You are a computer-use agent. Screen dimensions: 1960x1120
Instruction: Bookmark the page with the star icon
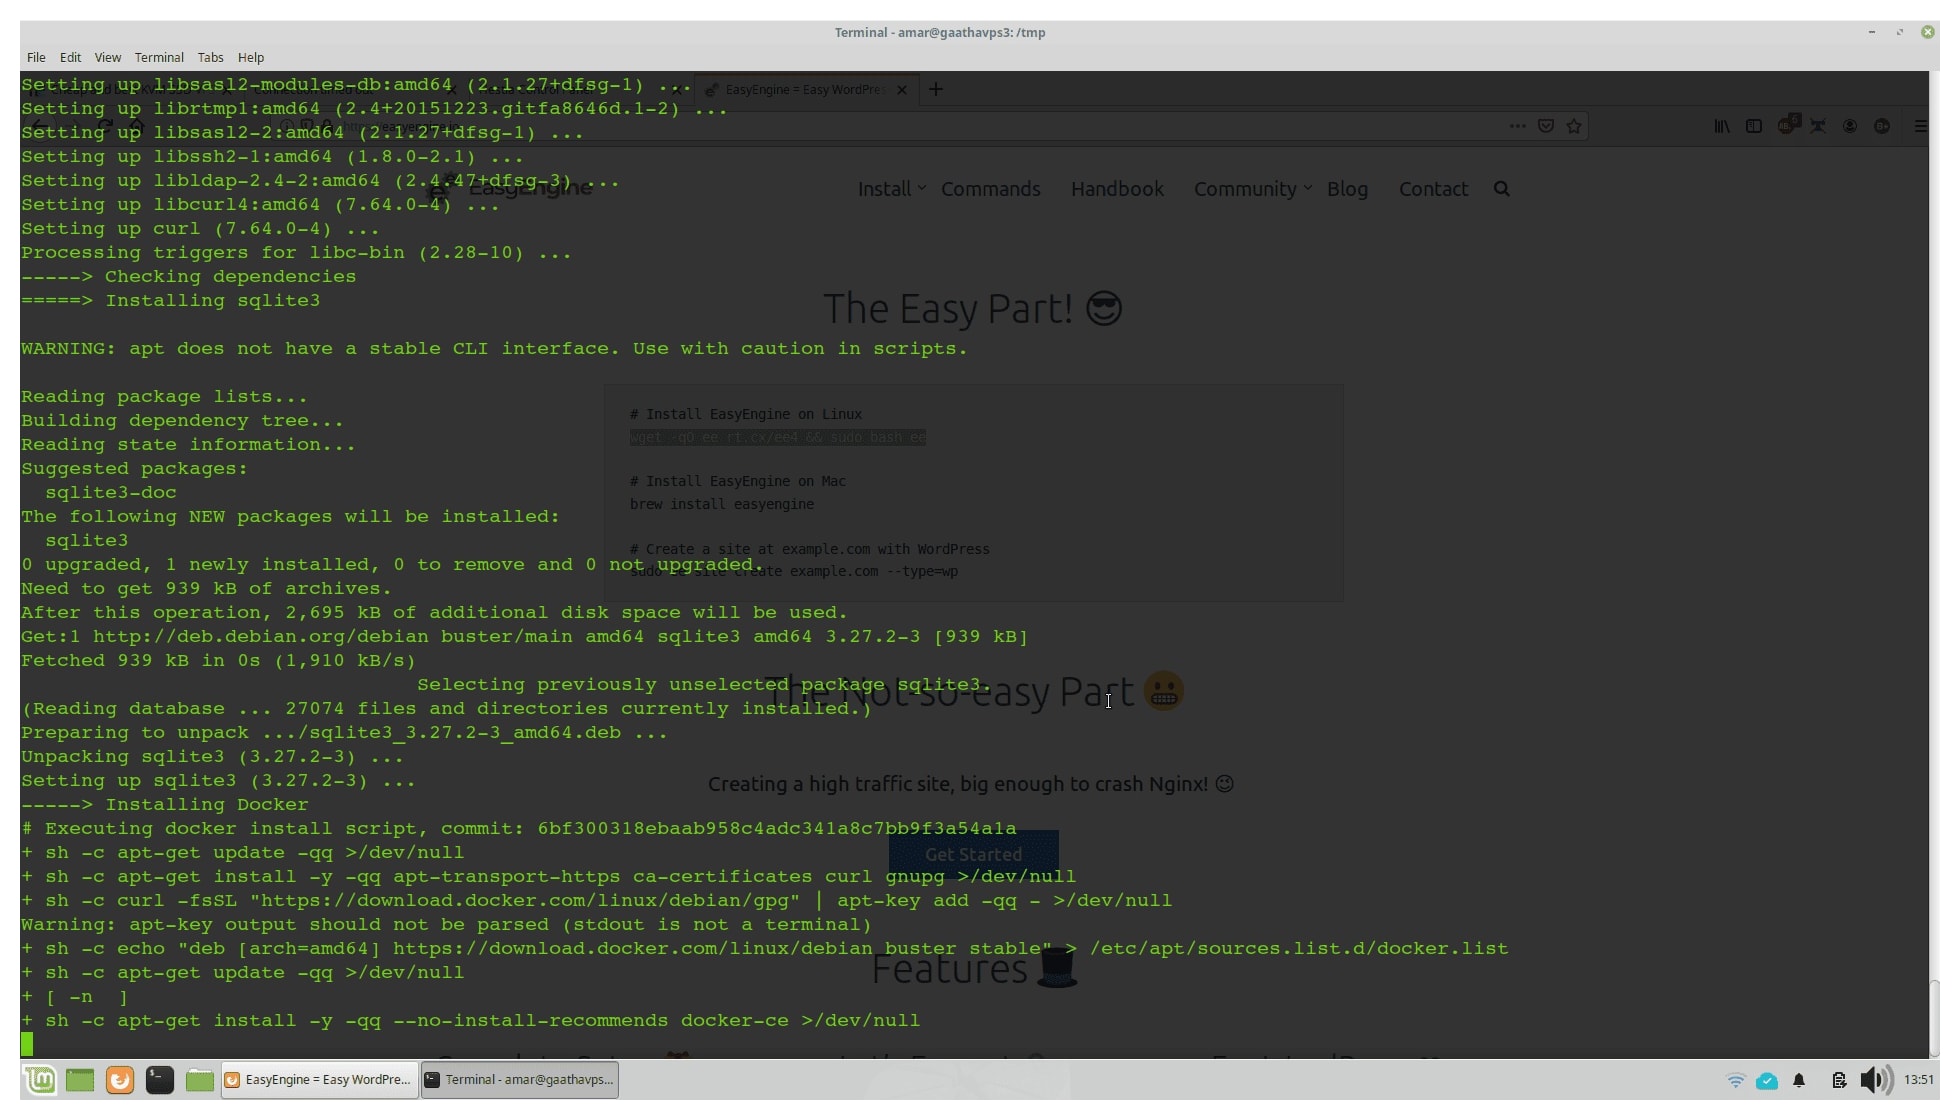[x=1574, y=126]
